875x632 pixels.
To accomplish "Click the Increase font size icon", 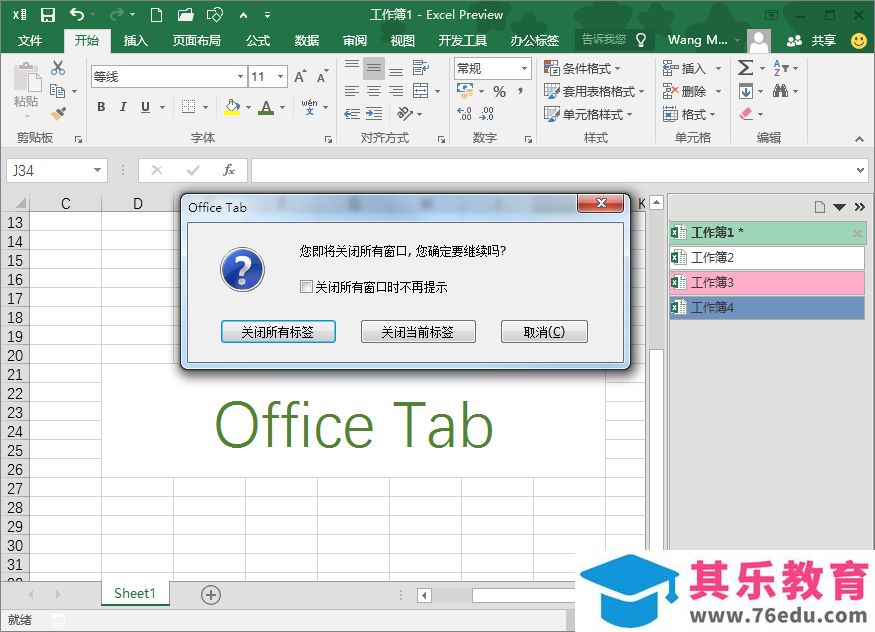I will click(300, 76).
